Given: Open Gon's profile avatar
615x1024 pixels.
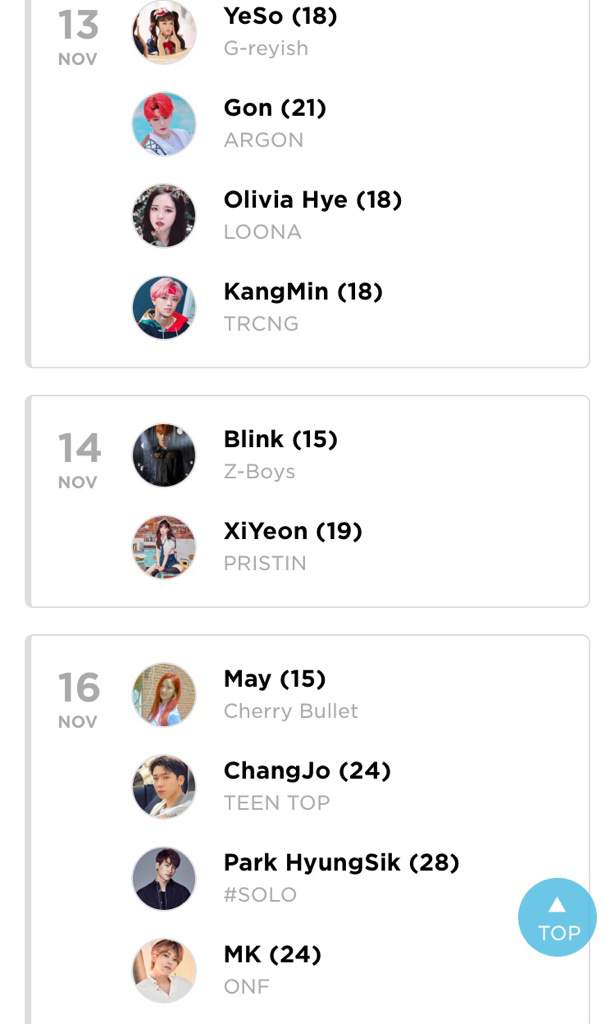Looking at the screenshot, I should [x=164, y=124].
